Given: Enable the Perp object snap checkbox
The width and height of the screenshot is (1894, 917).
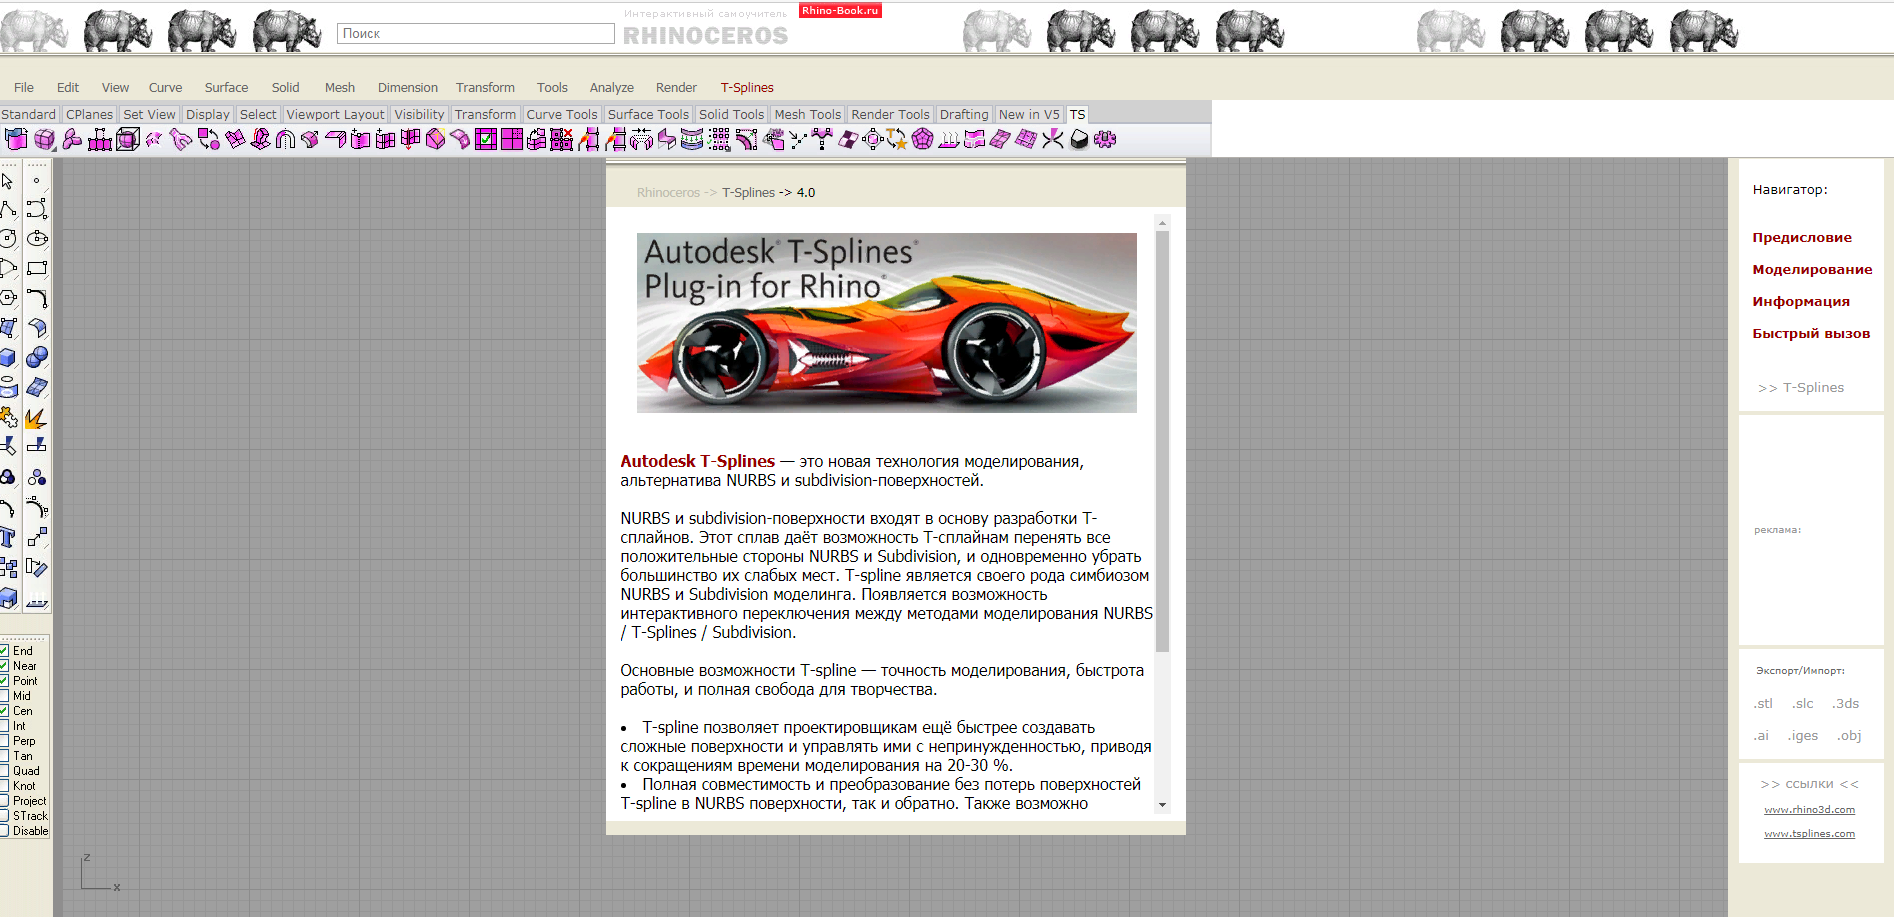Looking at the screenshot, I should coord(5,741).
